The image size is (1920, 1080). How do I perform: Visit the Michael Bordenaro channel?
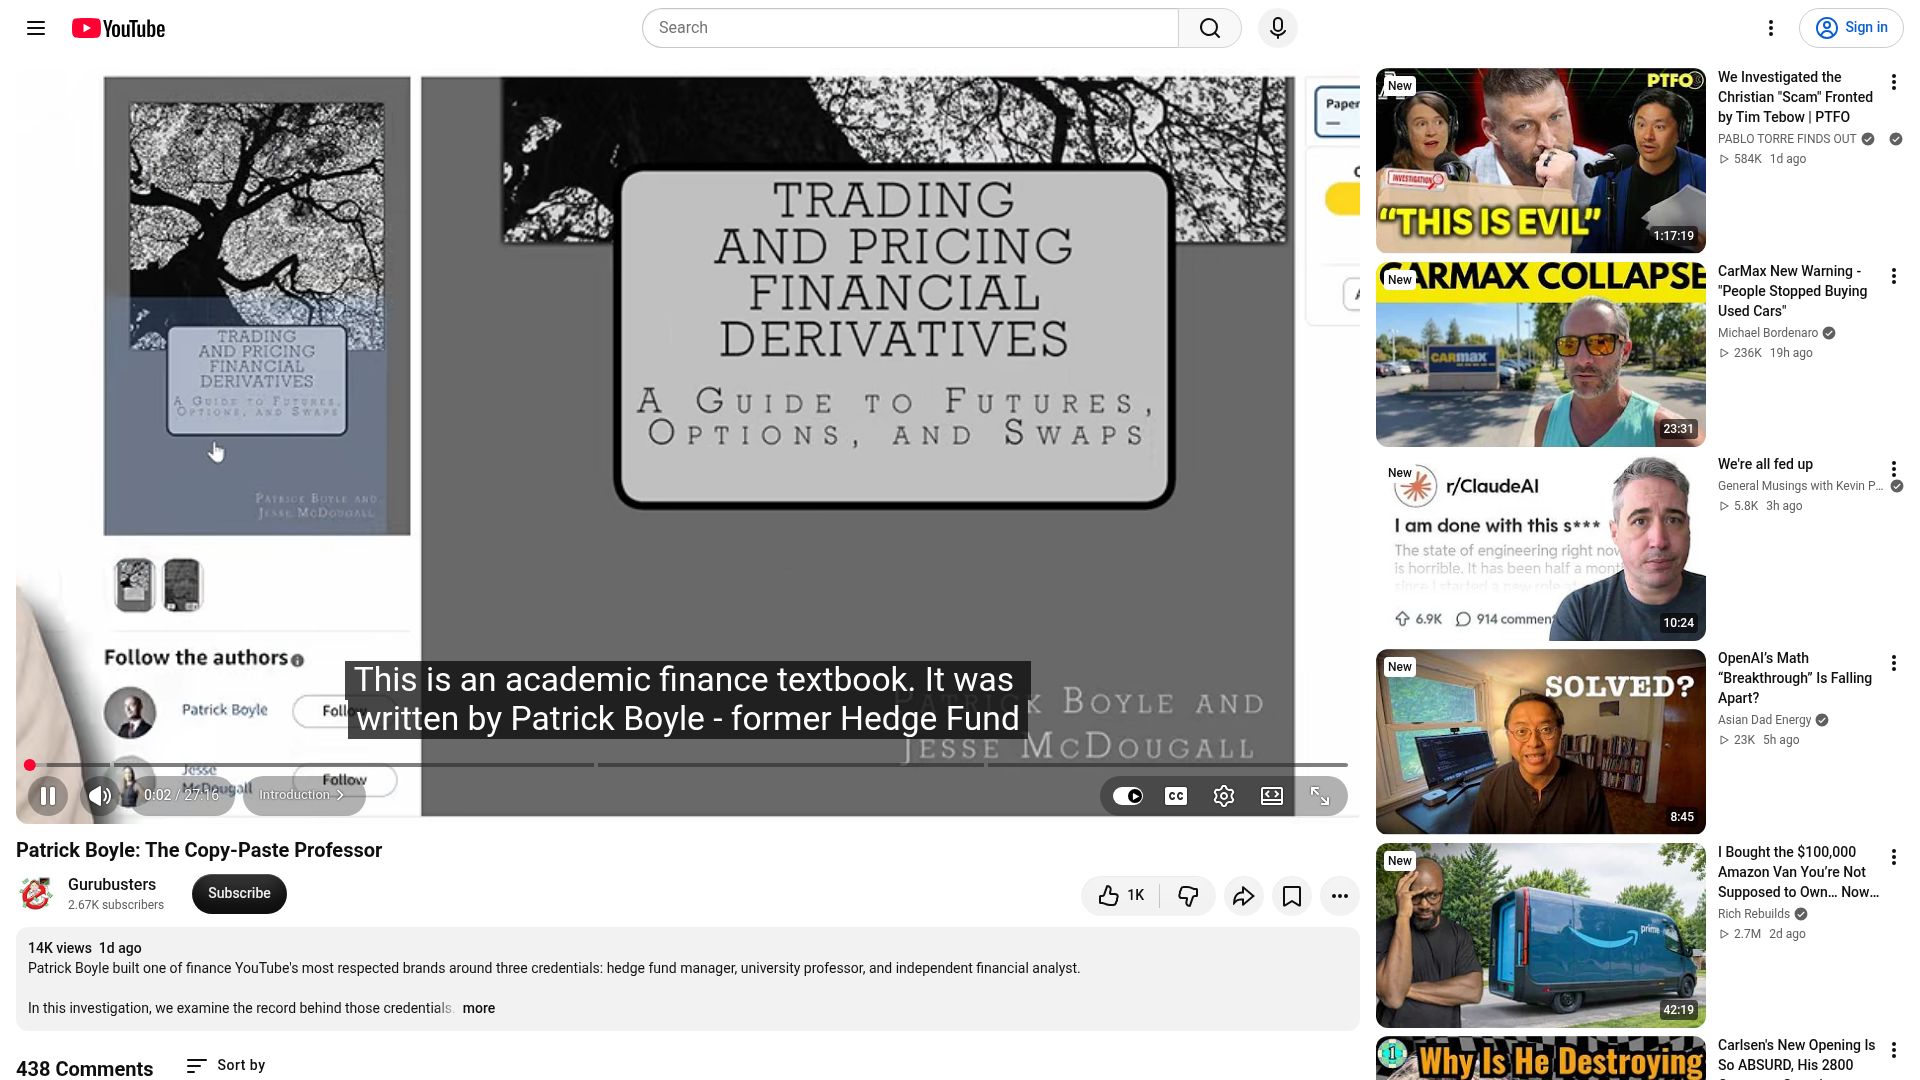pyautogui.click(x=1767, y=333)
